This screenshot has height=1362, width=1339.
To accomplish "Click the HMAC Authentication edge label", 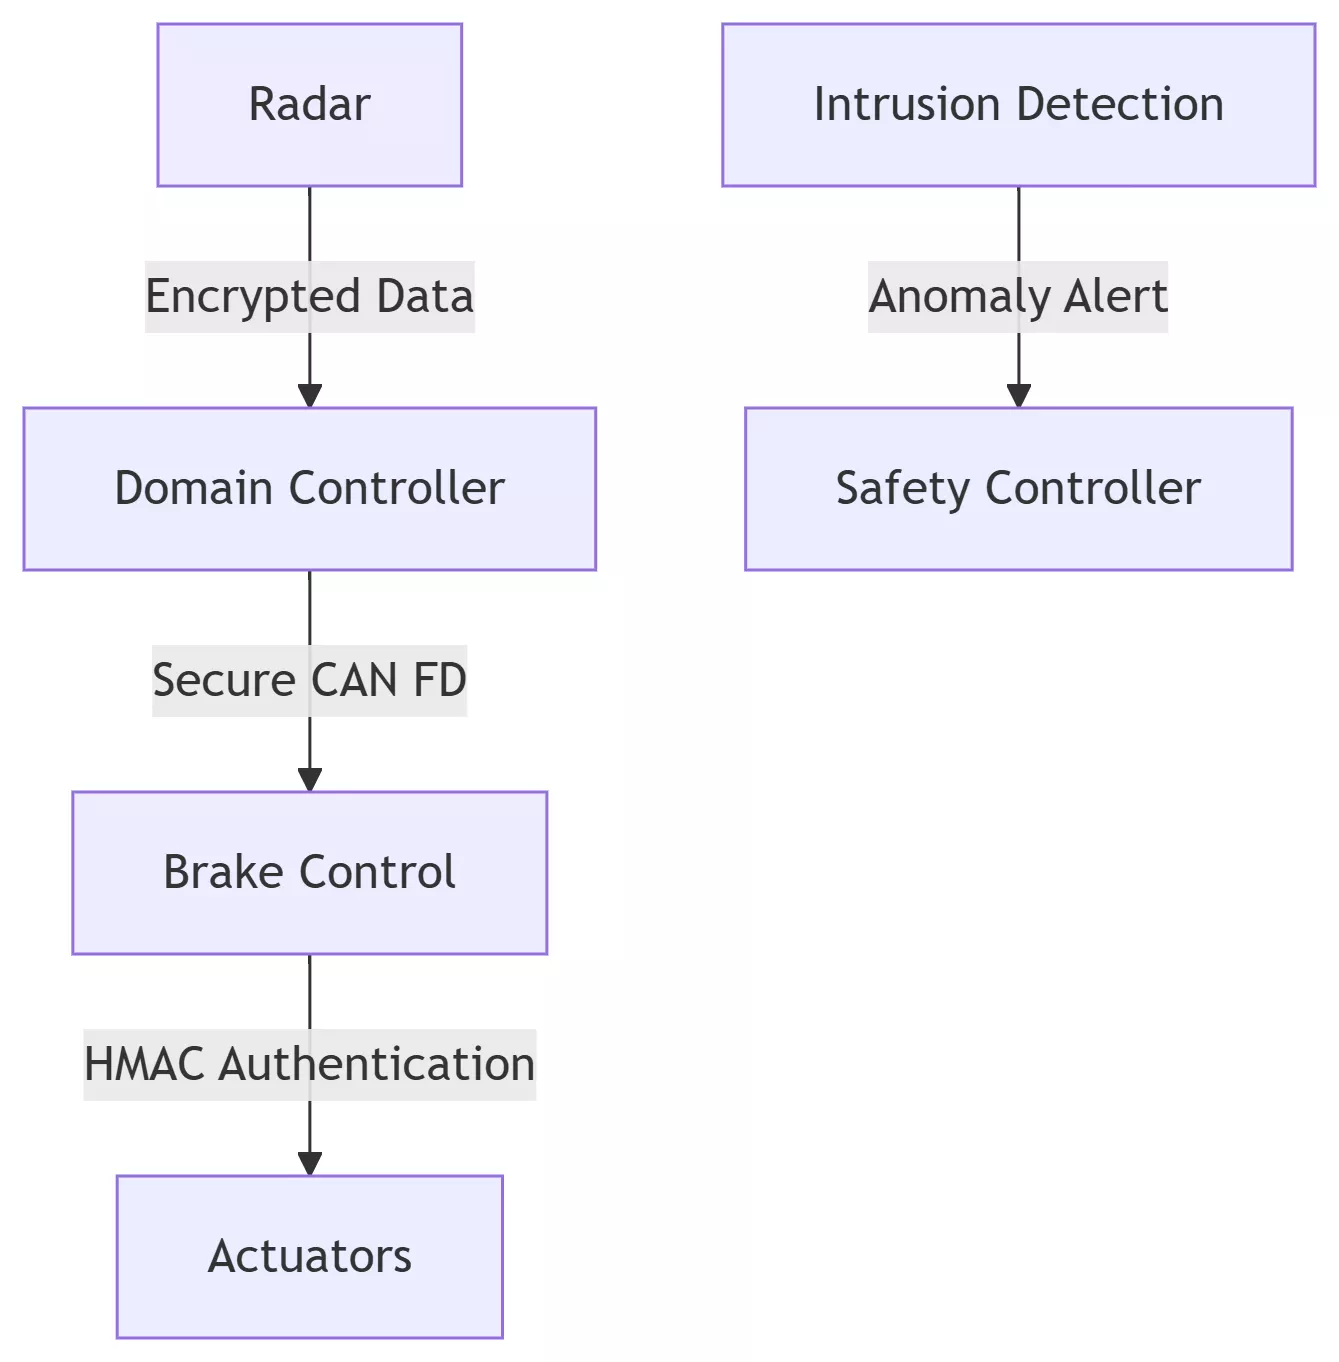I will pyautogui.click(x=309, y=1064).
